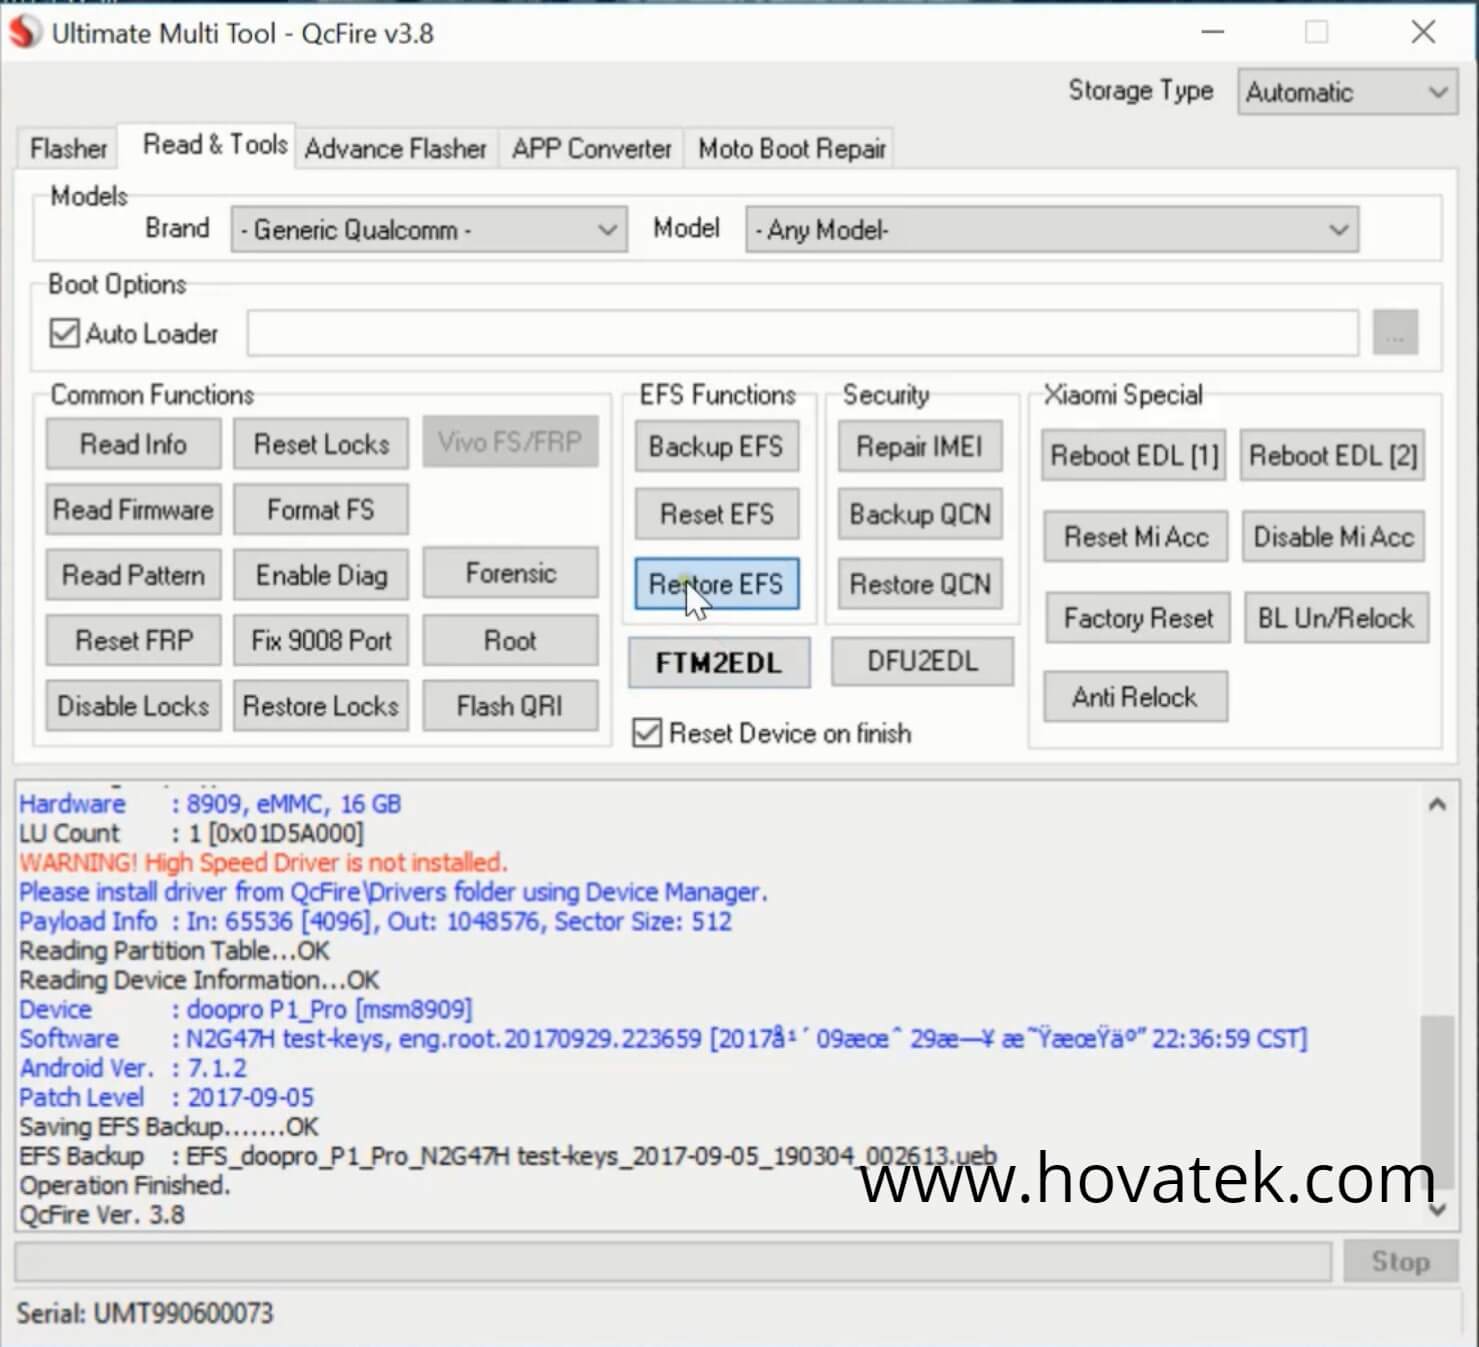Click the 'Patch Level' log line
This screenshot has height=1347, width=1479.
click(x=166, y=1097)
